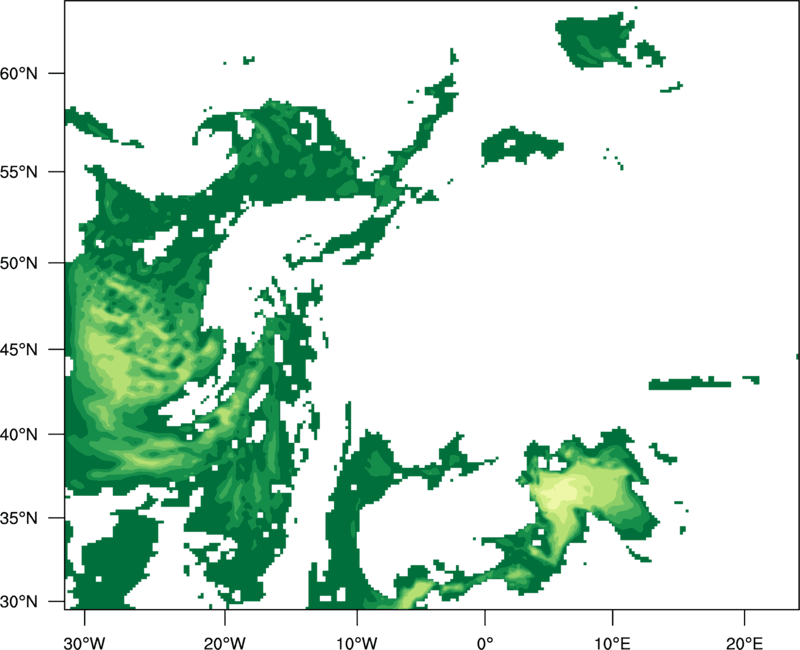Click the 35°N latitude label
The height and width of the screenshot is (650, 800).
19,518
